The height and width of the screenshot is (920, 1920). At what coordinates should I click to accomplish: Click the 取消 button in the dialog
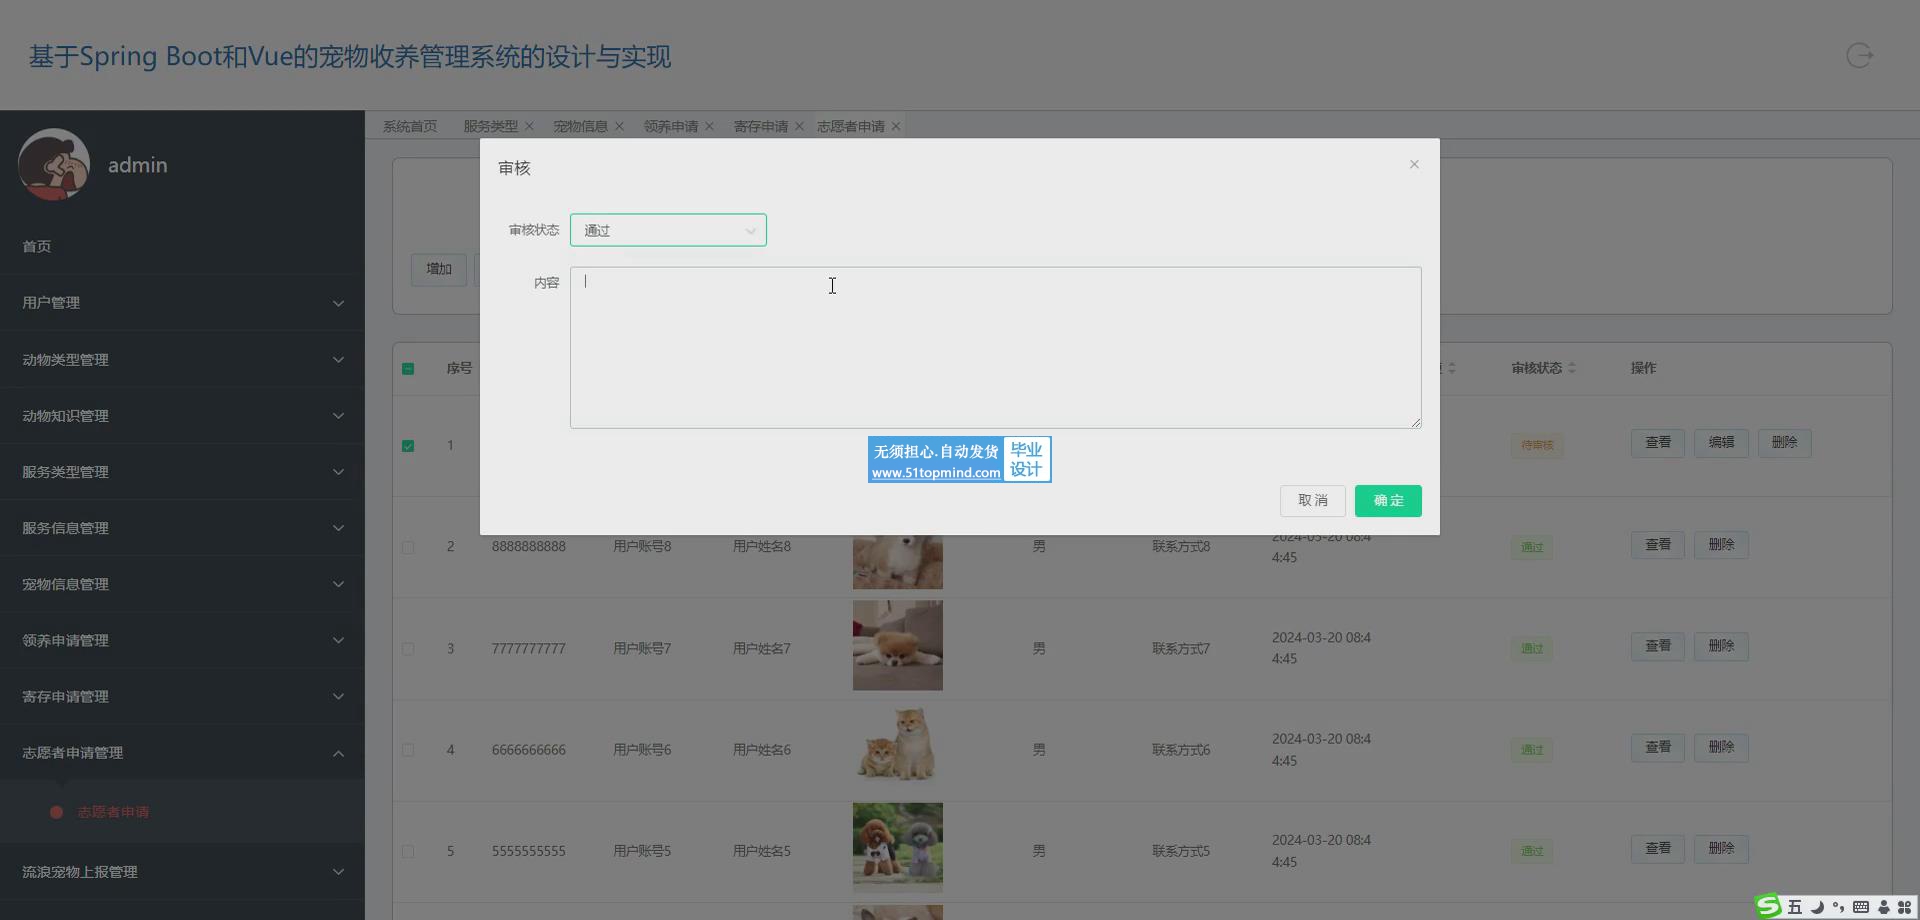click(1312, 501)
